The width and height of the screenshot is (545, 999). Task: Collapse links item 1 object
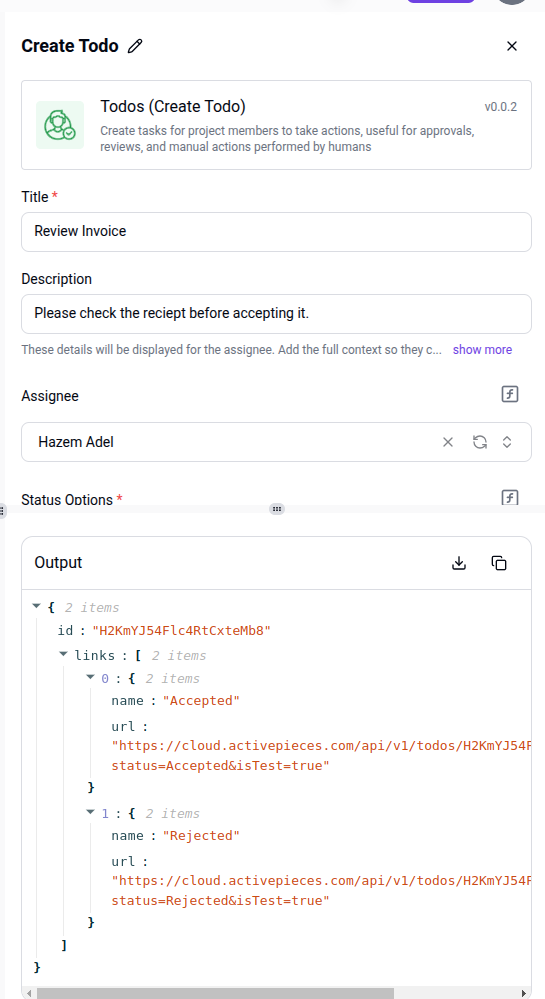91,812
